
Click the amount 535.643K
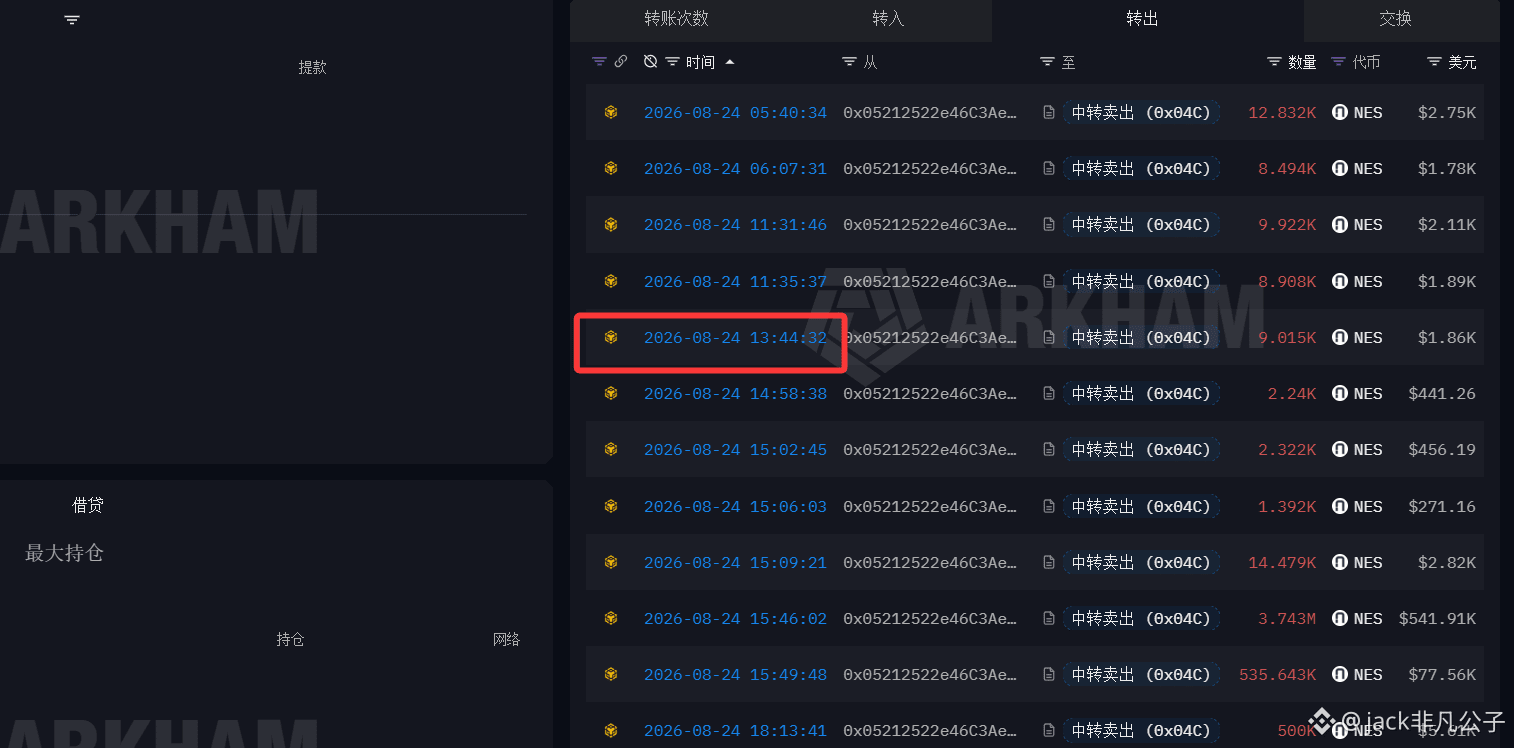coord(1278,675)
